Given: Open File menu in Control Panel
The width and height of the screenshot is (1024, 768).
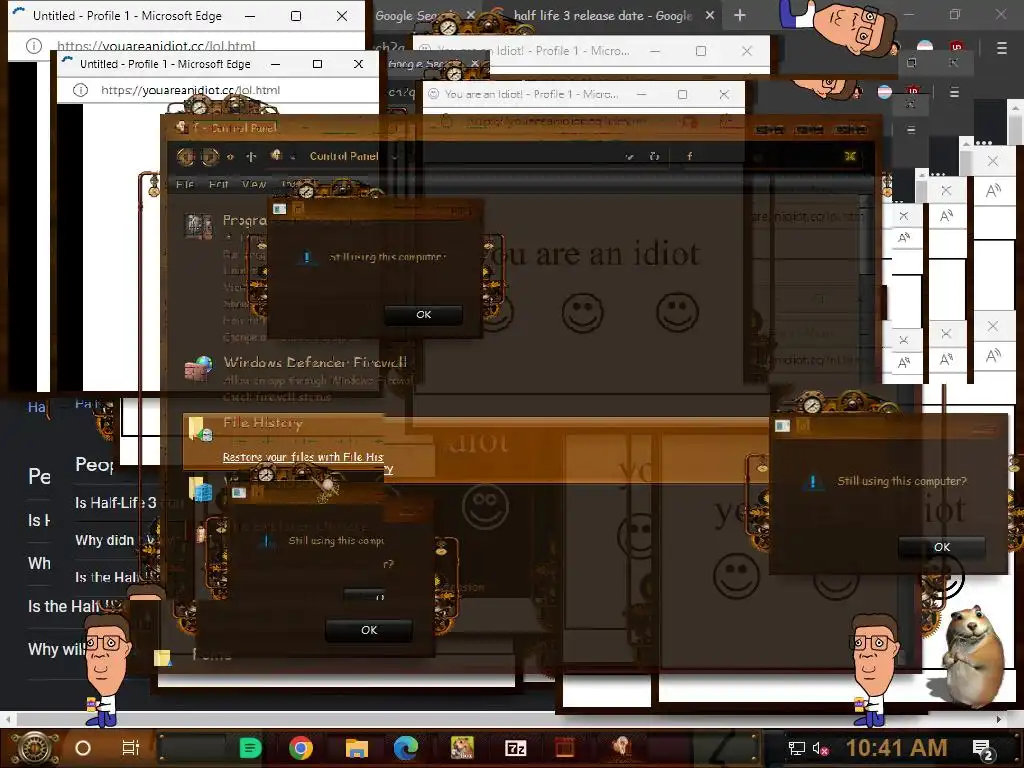Looking at the screenshot, I should (185, 184).
